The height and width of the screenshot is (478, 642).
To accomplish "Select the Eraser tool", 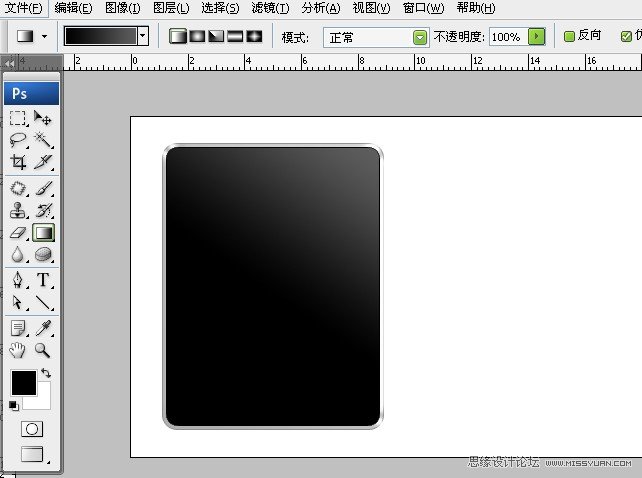I will pos(18,233).
